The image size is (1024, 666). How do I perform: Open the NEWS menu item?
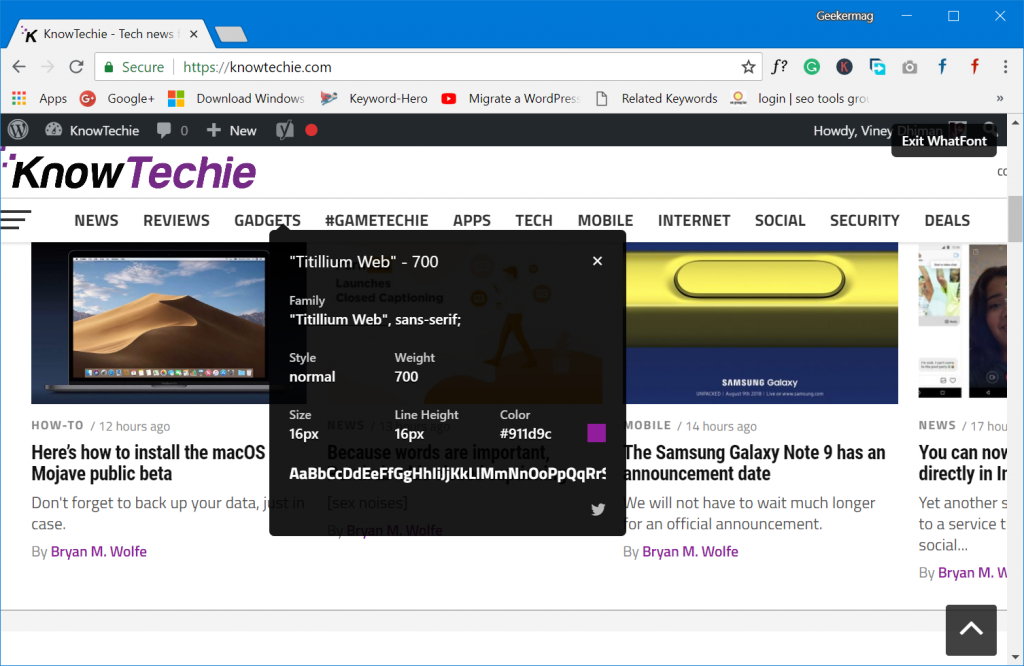point(96,221)
